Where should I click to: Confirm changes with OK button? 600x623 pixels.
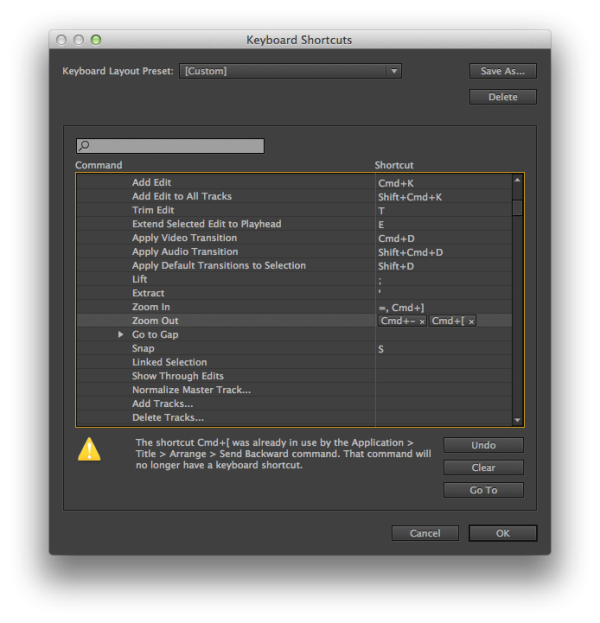[x=502, y=533]
